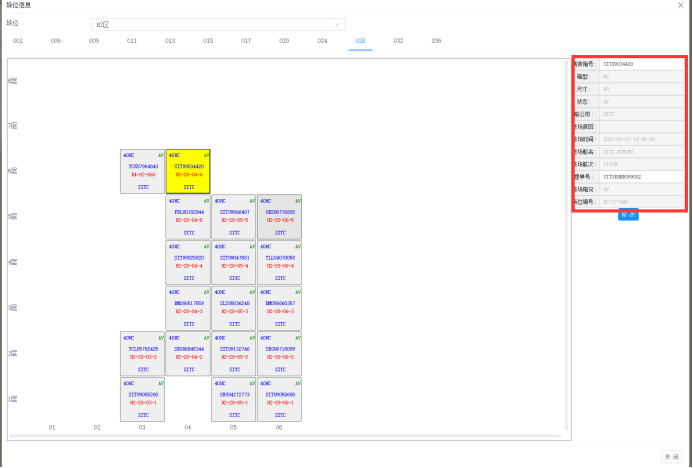Click the container number field SITU9034420

[x=642, y=63]
